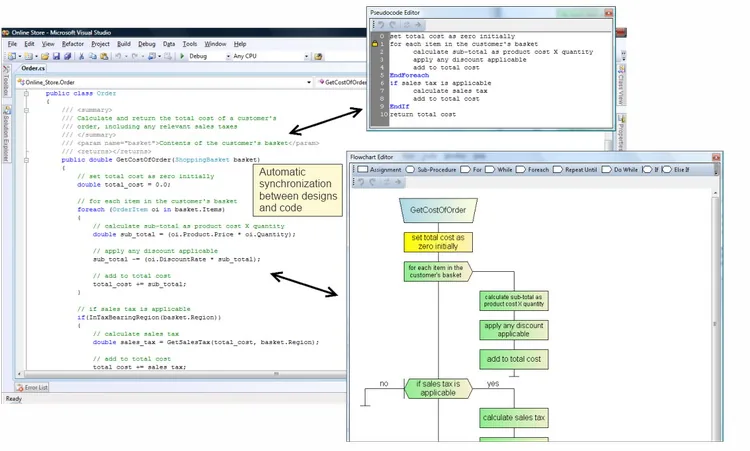
Task: Click right arrow in Flowchart Editor toolbar
Action: (398, 182)
